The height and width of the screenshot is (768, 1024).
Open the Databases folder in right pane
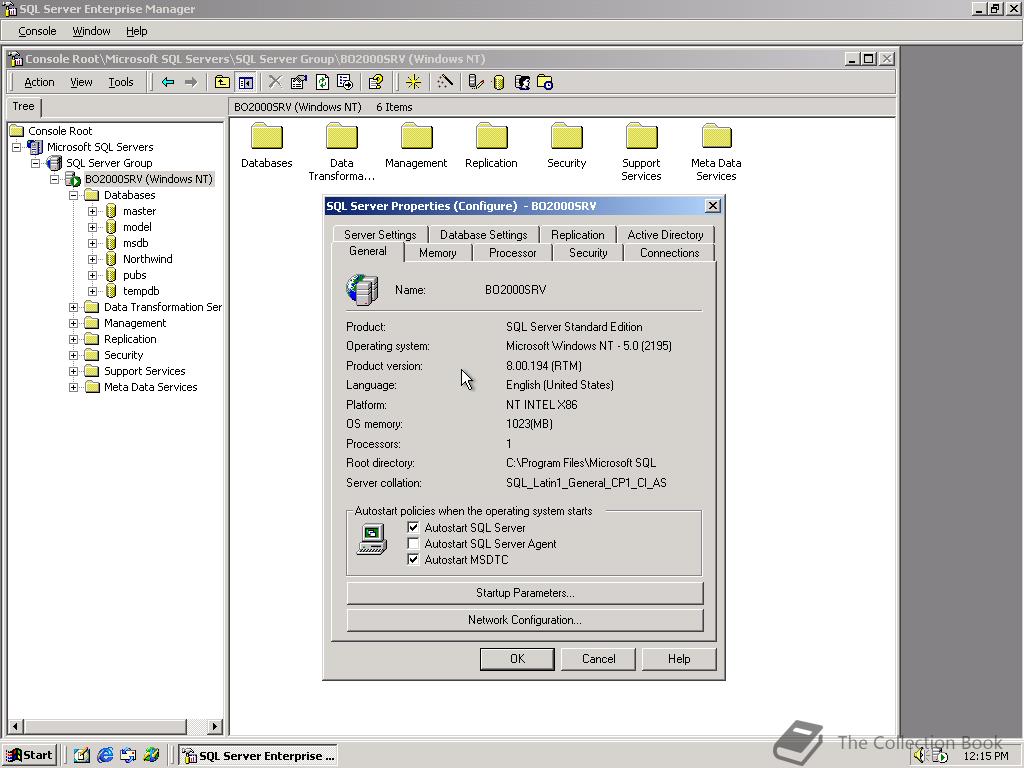click(266, 136)
